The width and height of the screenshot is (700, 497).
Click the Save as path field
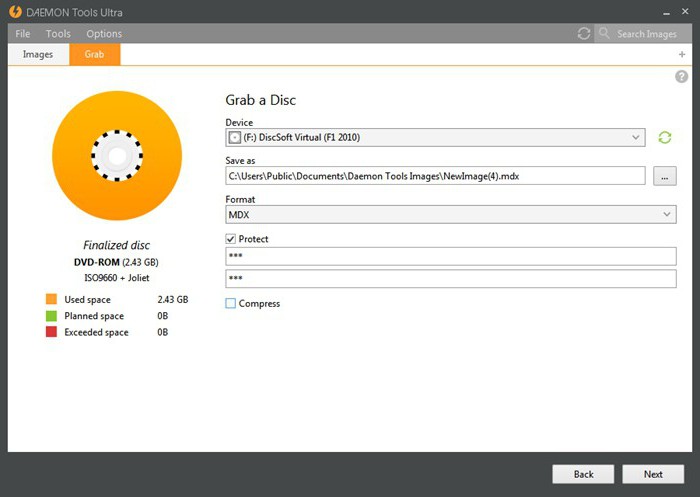pyautogui.click(x=435, y=176)
